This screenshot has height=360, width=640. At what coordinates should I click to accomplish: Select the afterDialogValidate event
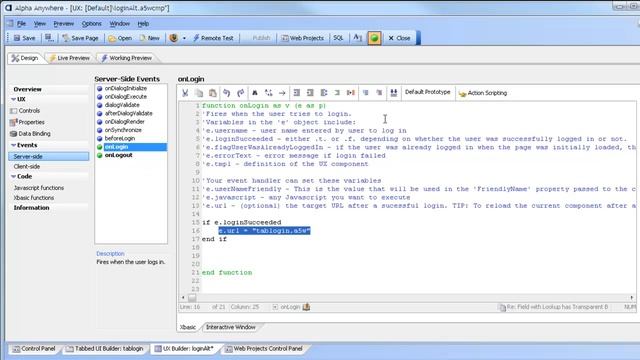tap(129, 113)
